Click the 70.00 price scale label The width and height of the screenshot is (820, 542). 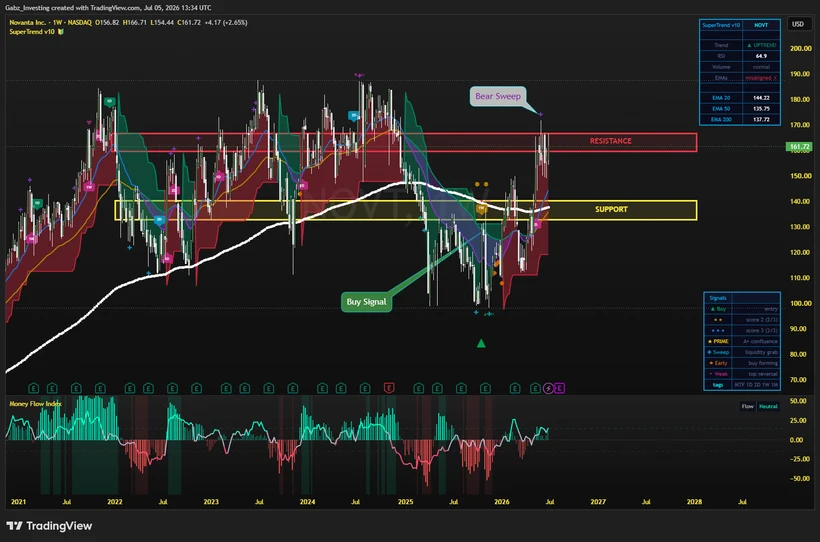(x=799, y=380)
